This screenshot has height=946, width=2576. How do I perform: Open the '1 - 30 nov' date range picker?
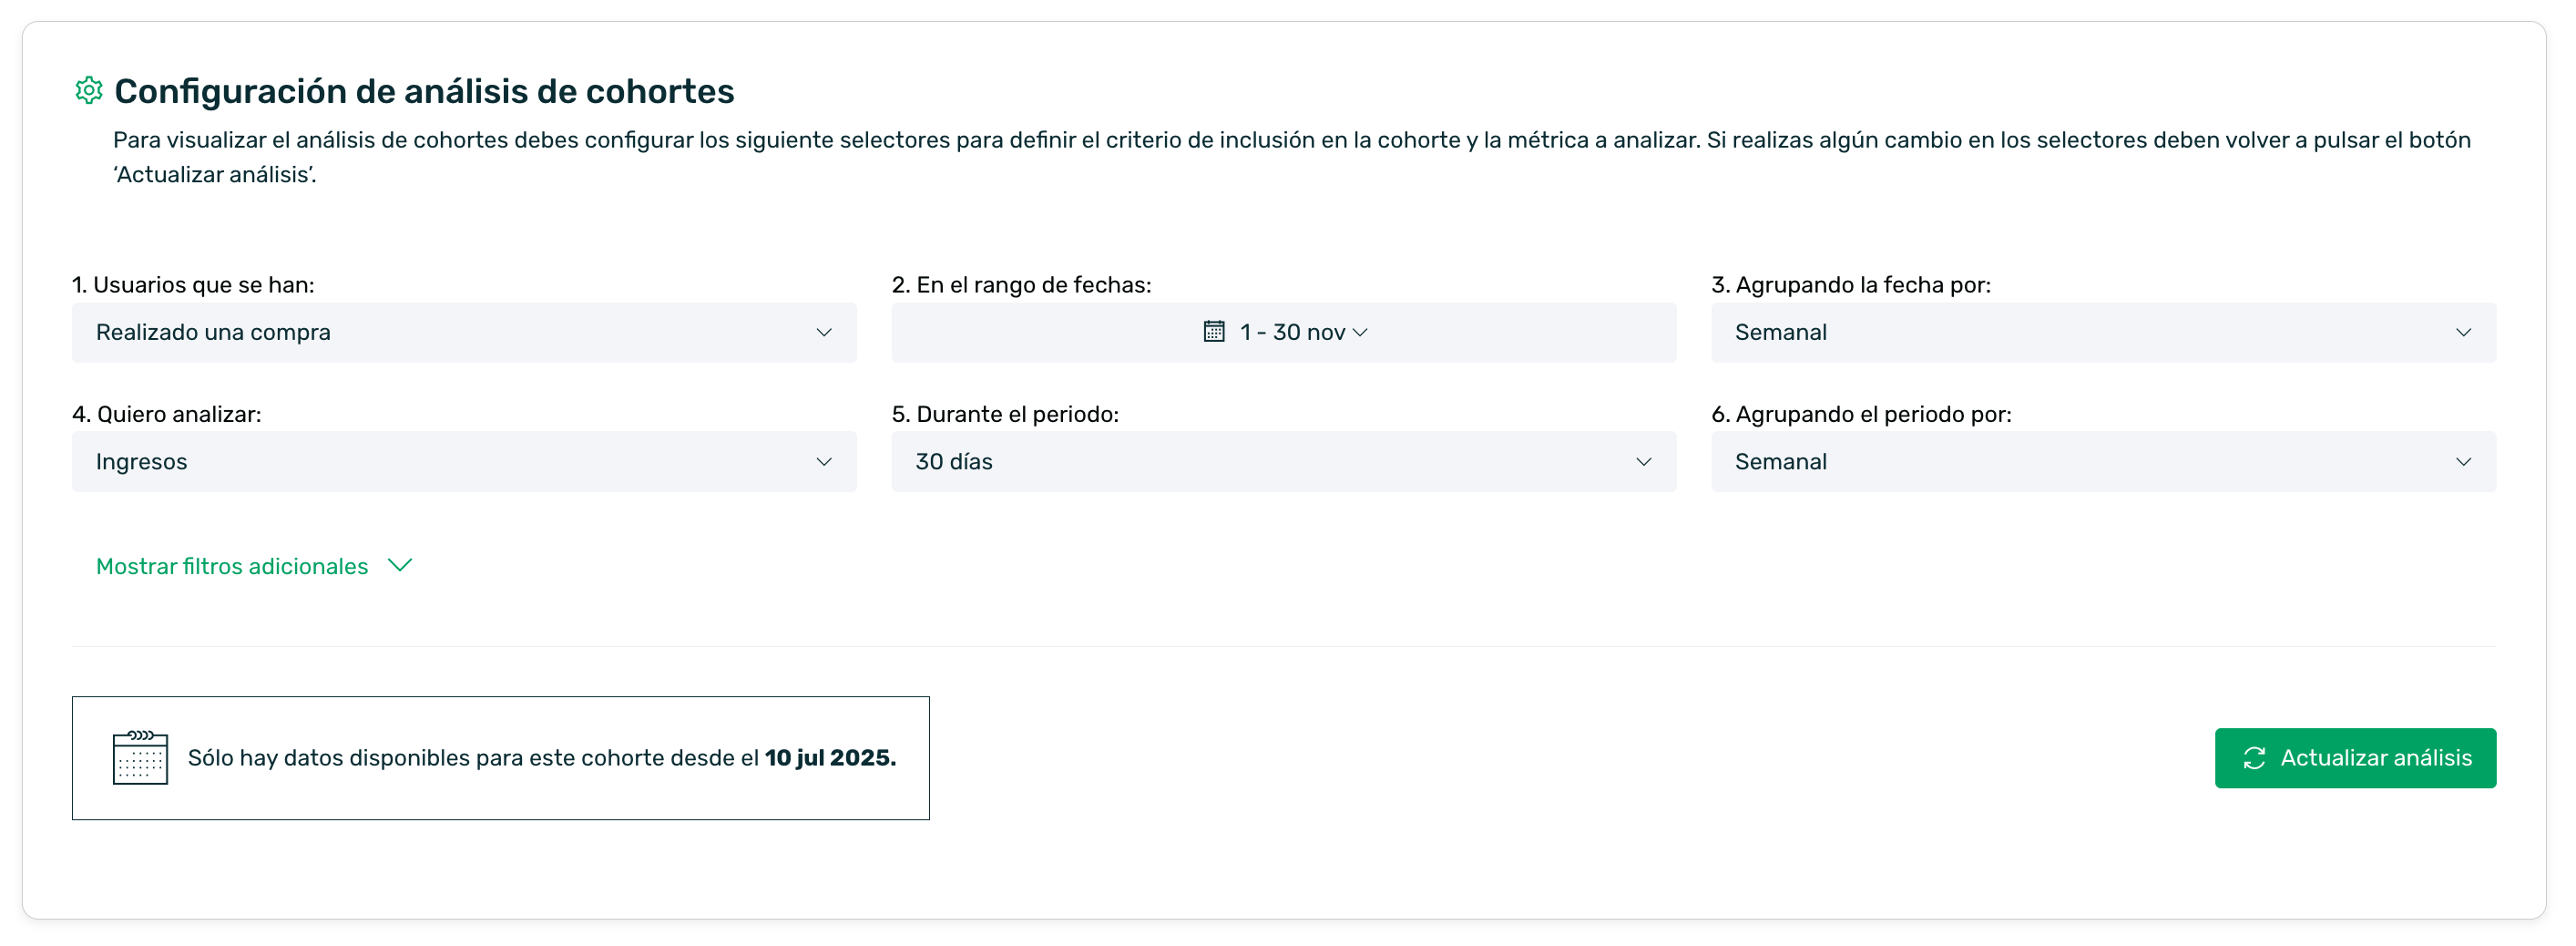click(1284, 333)
